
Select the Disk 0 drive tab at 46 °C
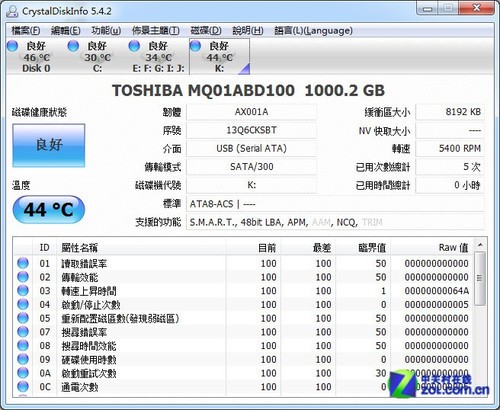tap(36, 56)
